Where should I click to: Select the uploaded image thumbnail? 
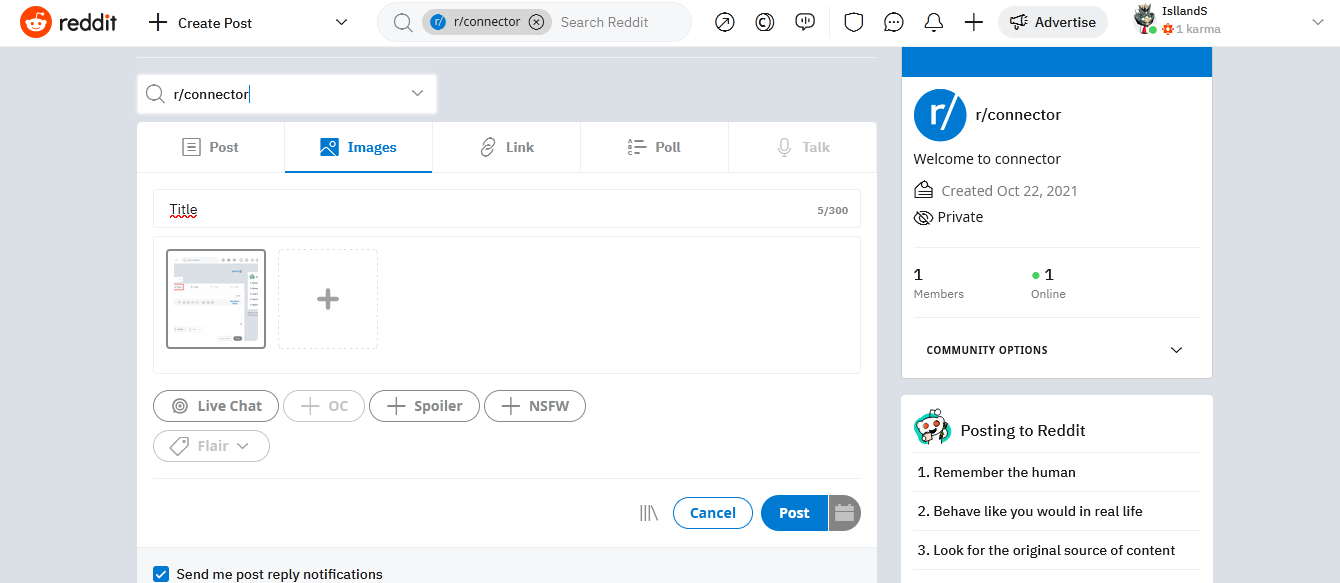pos(216,299)
